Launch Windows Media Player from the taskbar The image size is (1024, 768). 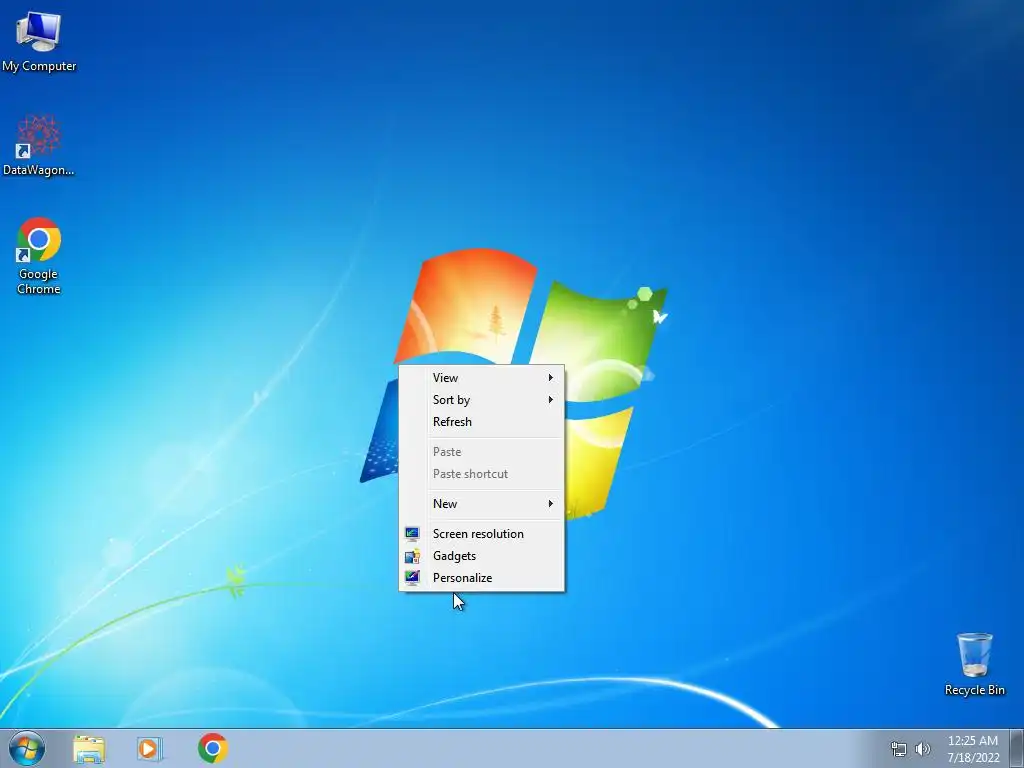point(150,748)
